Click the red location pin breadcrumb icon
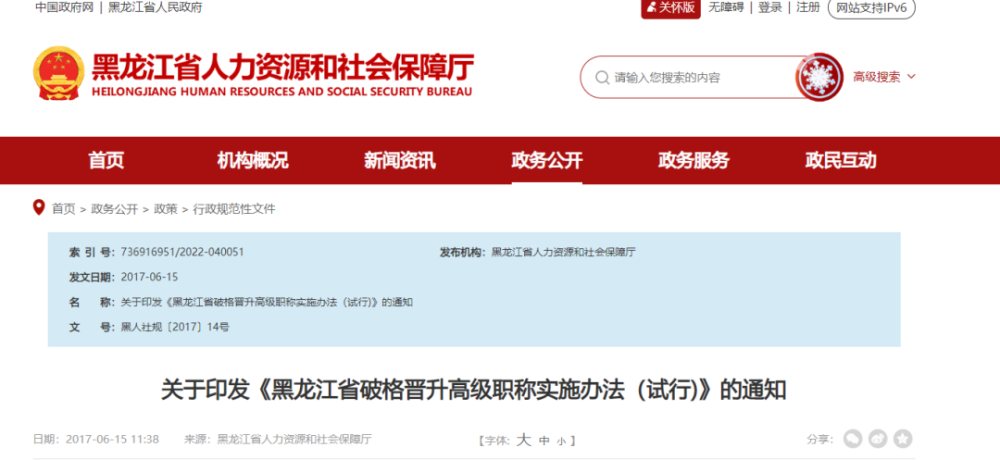This screenshot has height=460, width=1000. click(39, 207)
